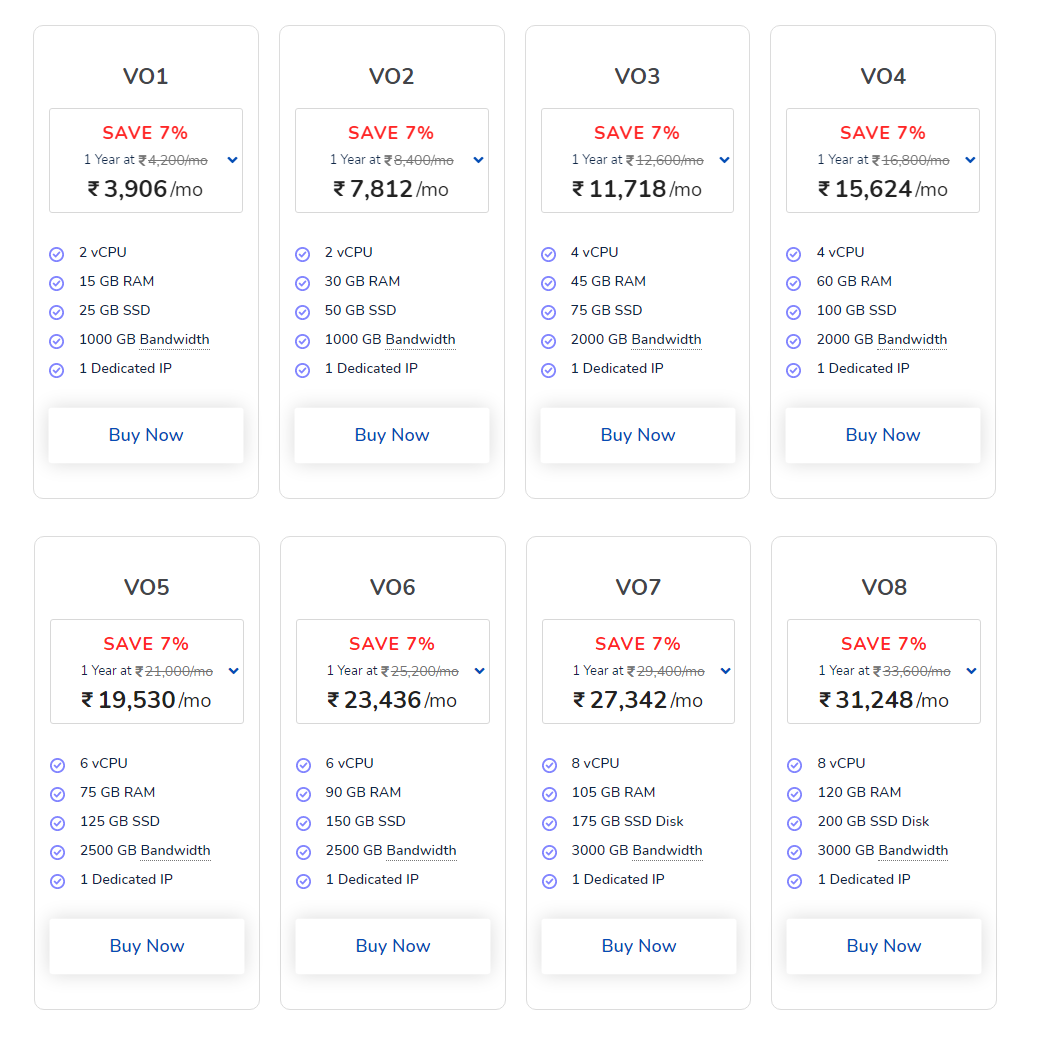Click the checkmark icon beside 75 GB SSD
This screenshot has height=1048, width=1041.
[x=549, y=312]
